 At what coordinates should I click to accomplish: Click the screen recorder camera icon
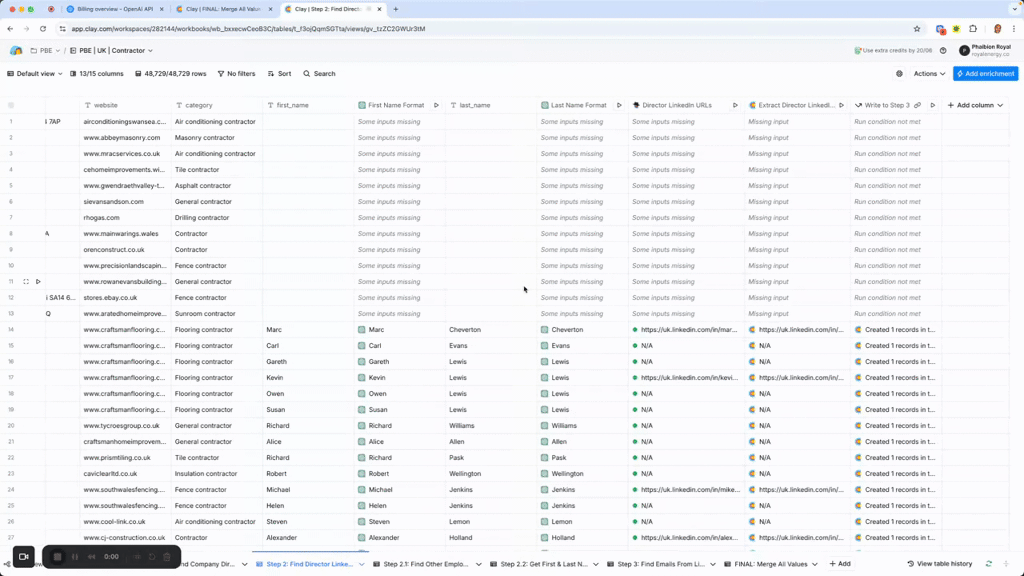pos(23,557)
